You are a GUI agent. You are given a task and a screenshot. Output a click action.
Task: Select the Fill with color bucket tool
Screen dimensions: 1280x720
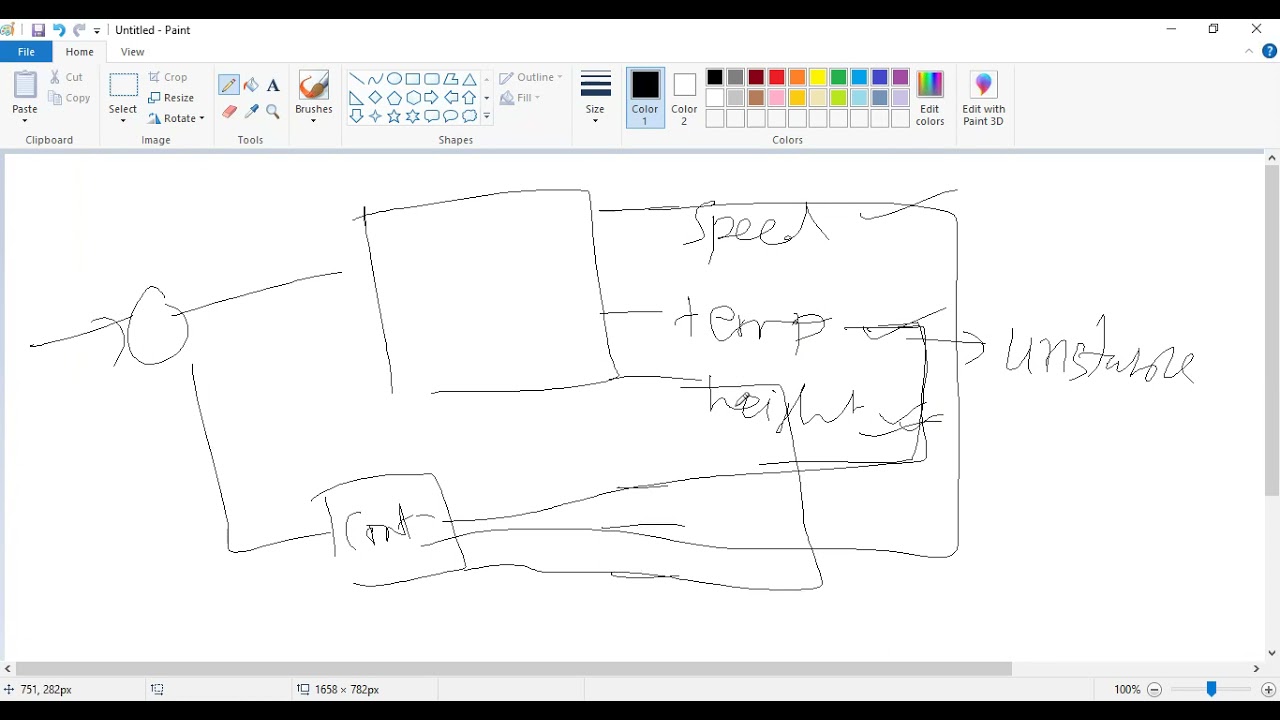(x=251, y=86)
